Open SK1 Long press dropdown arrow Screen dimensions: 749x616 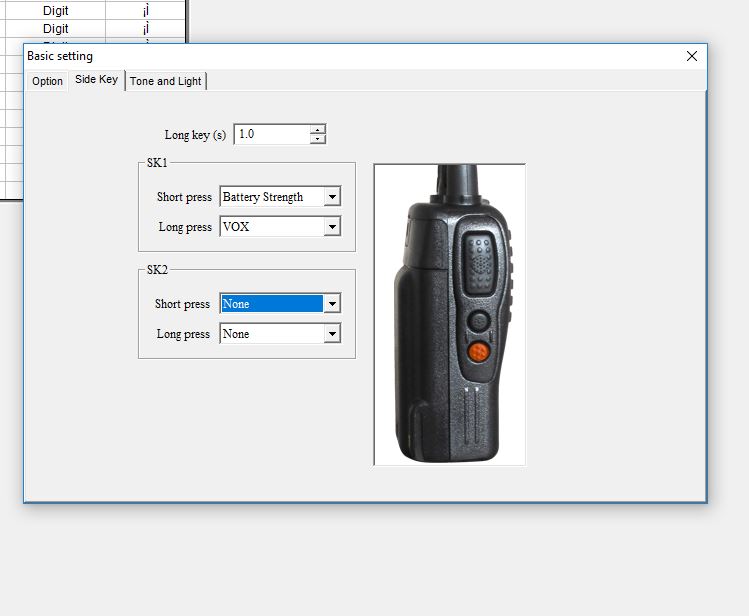(332, 226)
